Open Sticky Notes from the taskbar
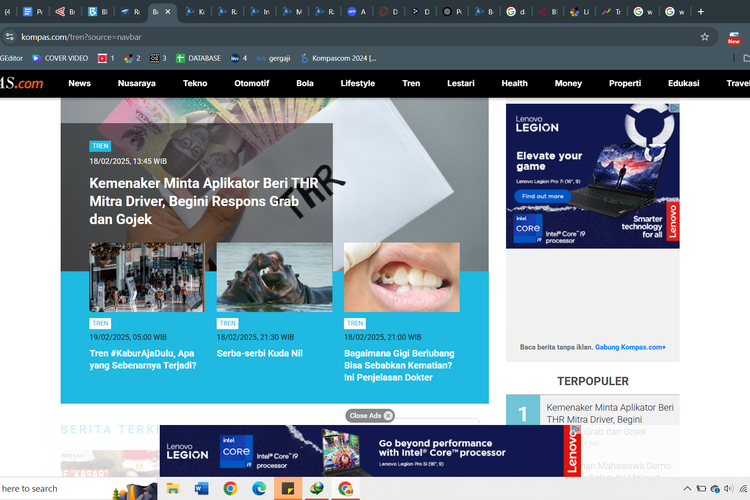 pyautogui.click(x=288, y=488)
